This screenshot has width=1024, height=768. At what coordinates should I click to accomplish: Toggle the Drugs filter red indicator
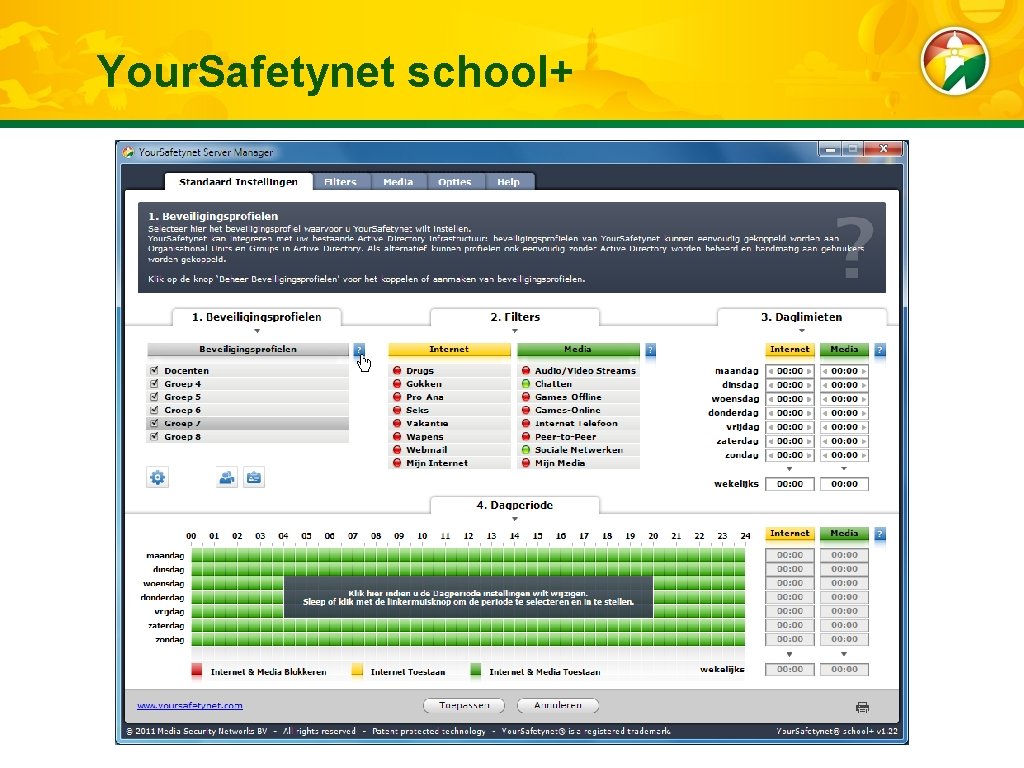pyautogui.click(x=397, y=371)
